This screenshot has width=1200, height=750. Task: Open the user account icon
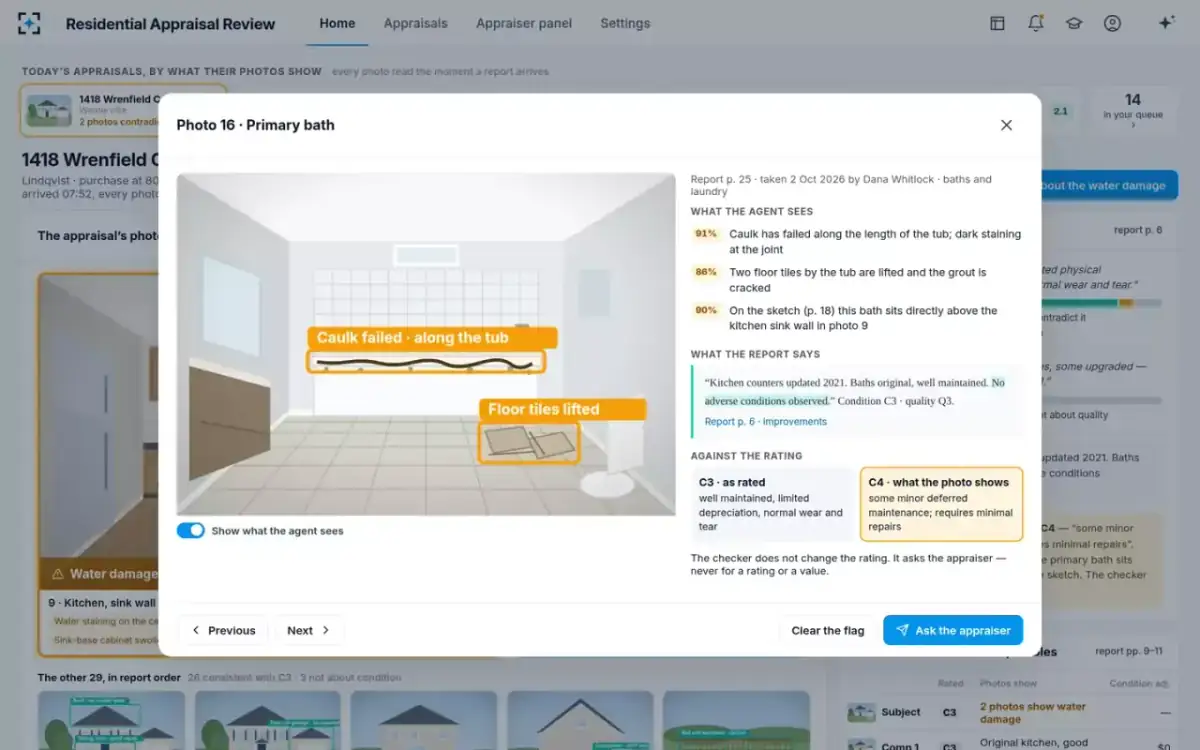pyautogui.click(x=1112, y=23)
